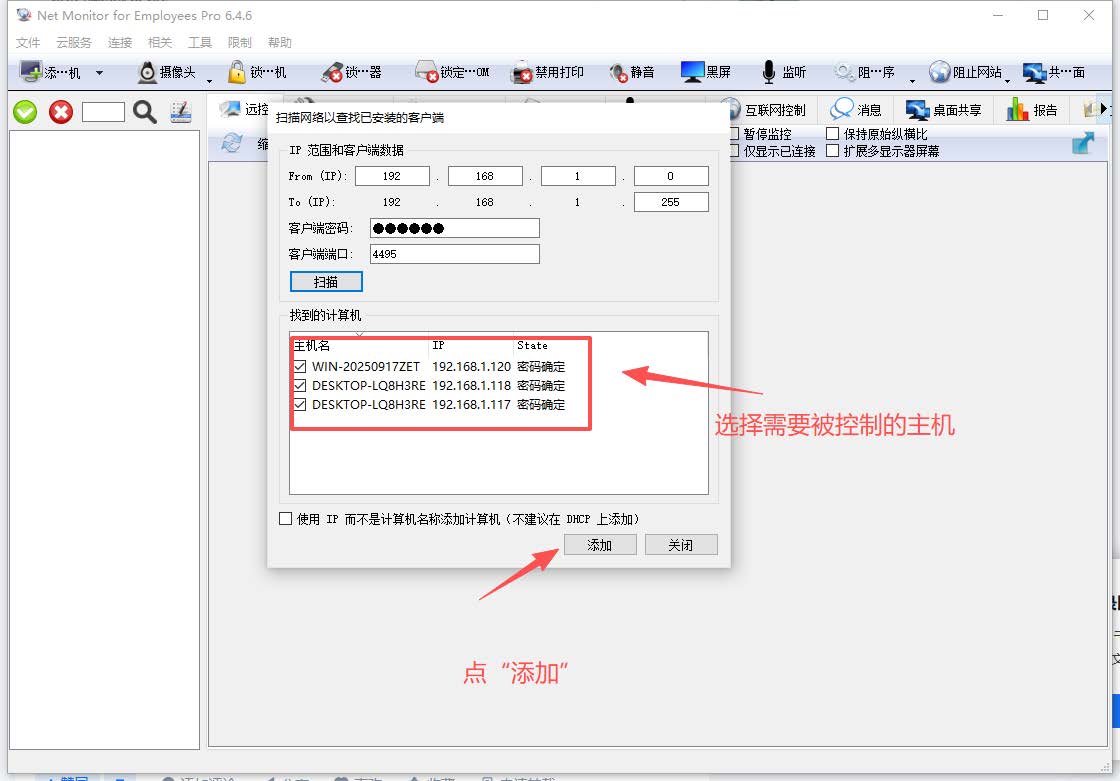Uncheck the WIN-20250917ET host checkbox
Image resolution: width=1120 pixels, height=781 pixels.
point(300,366)
